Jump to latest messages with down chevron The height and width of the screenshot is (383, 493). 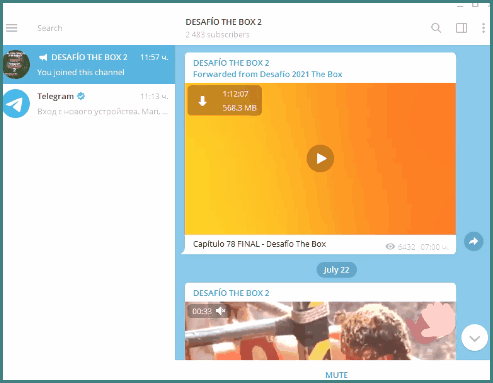(474, 338)
